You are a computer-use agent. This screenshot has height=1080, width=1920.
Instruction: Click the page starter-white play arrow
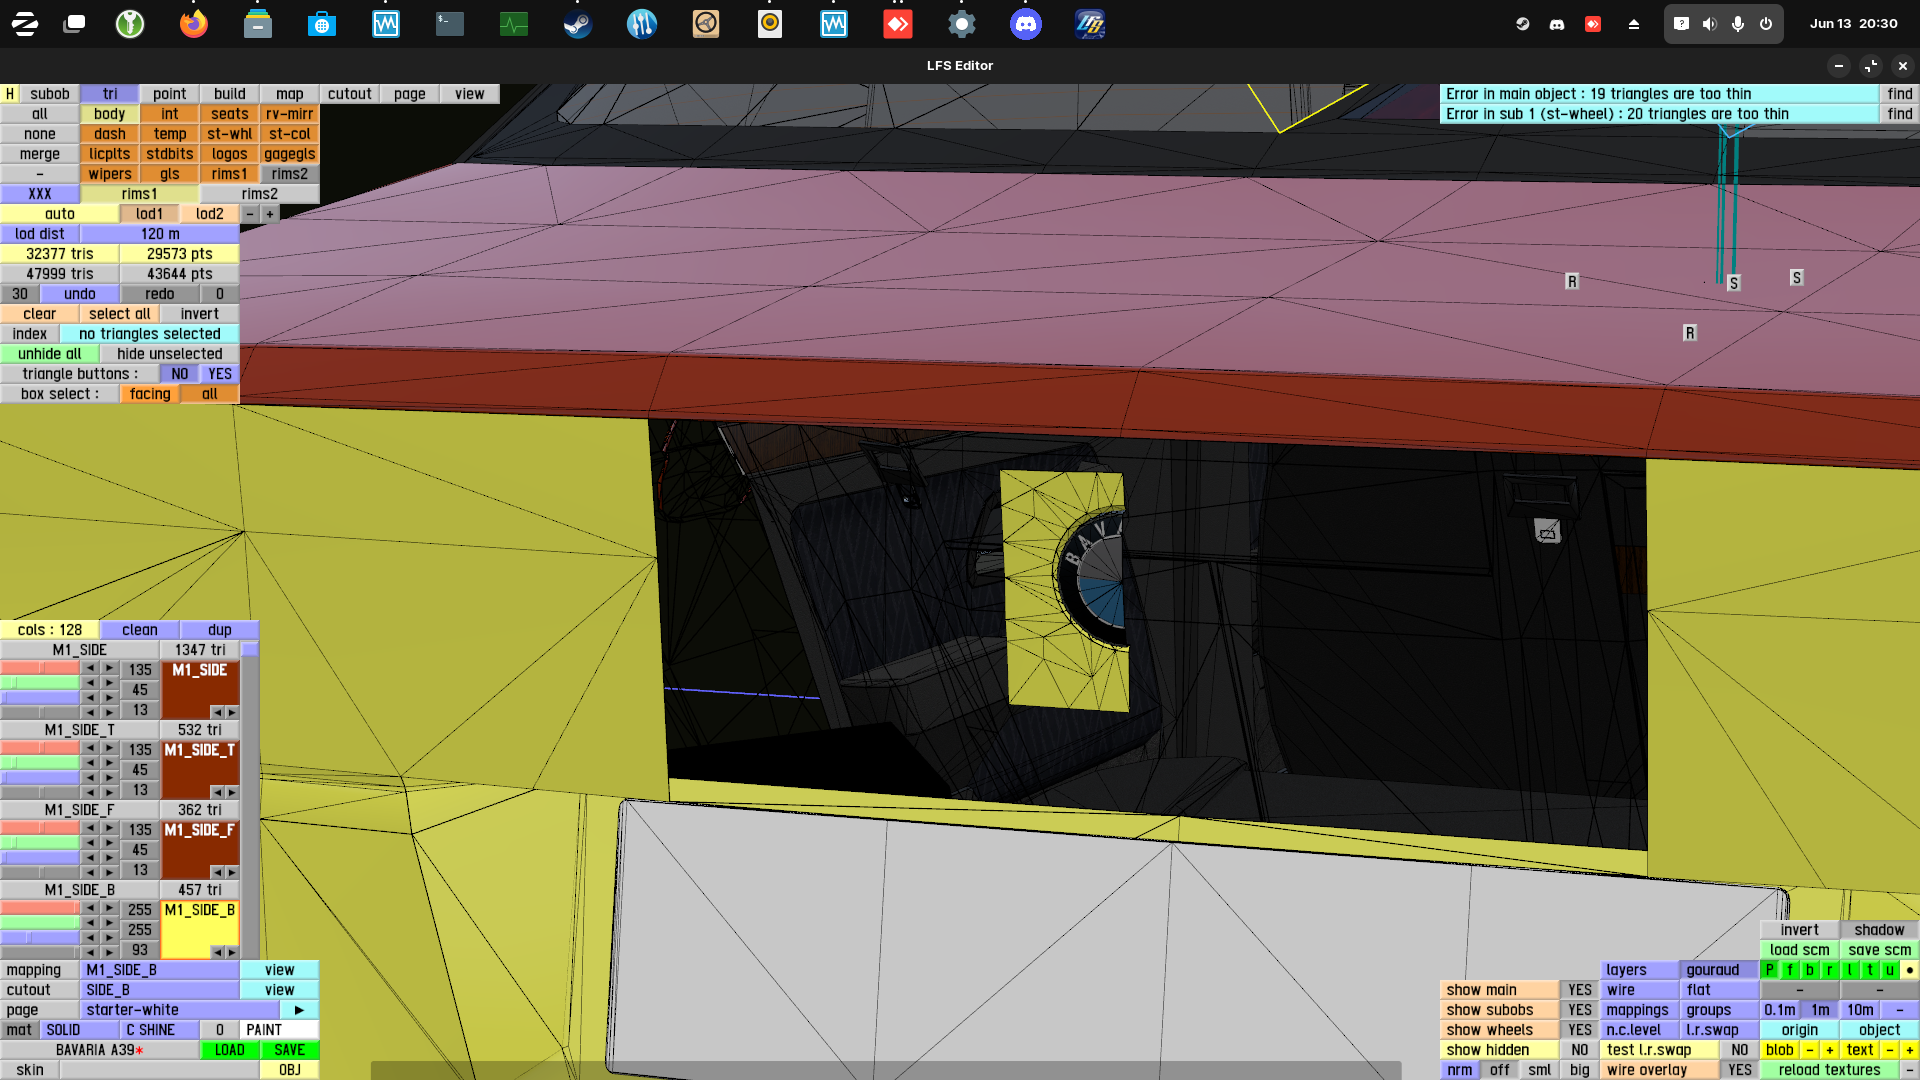[298, 1010]
